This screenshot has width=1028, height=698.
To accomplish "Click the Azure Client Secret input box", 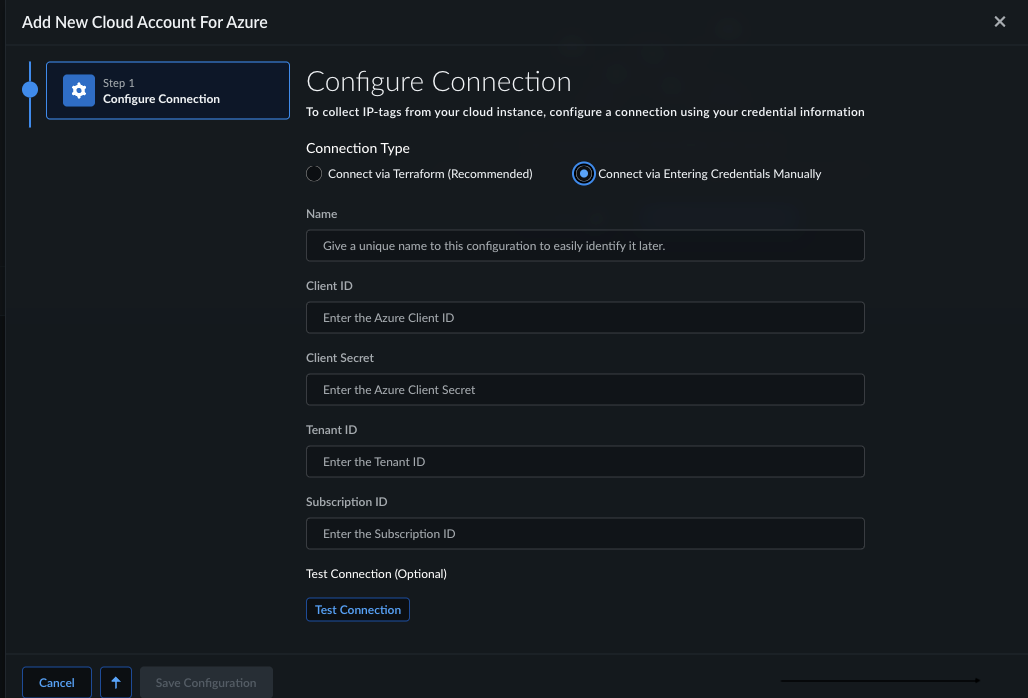I will 585,389.
